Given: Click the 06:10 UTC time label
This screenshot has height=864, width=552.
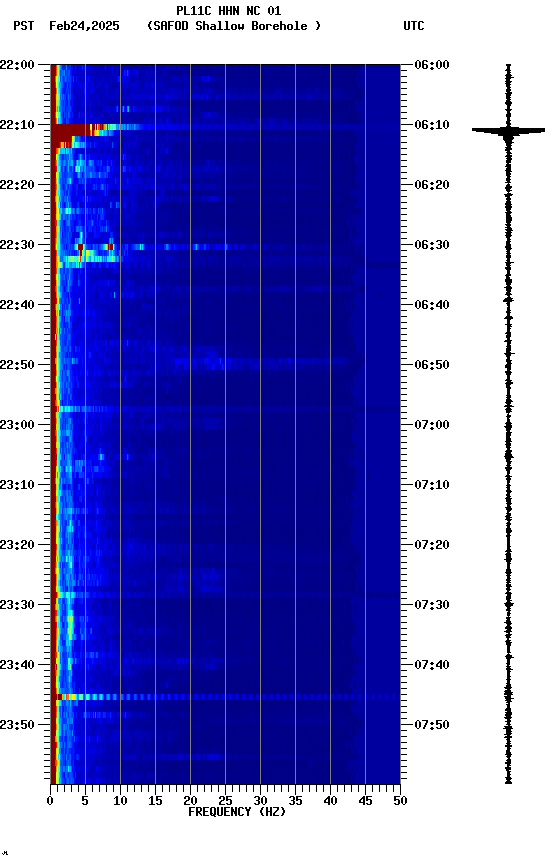Looking at the screenshot, I should [432, 125].
